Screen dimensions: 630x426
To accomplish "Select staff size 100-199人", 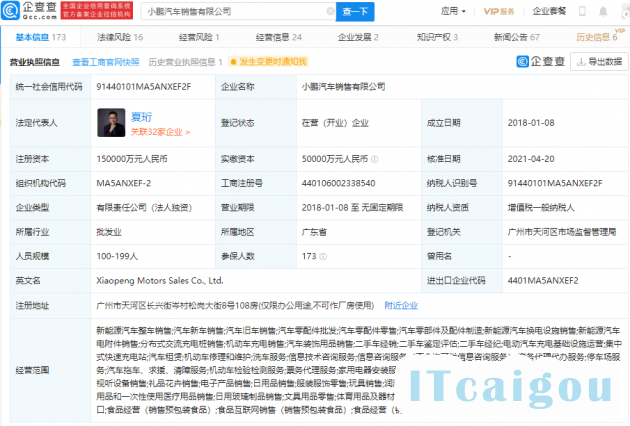I will (117, 256).
